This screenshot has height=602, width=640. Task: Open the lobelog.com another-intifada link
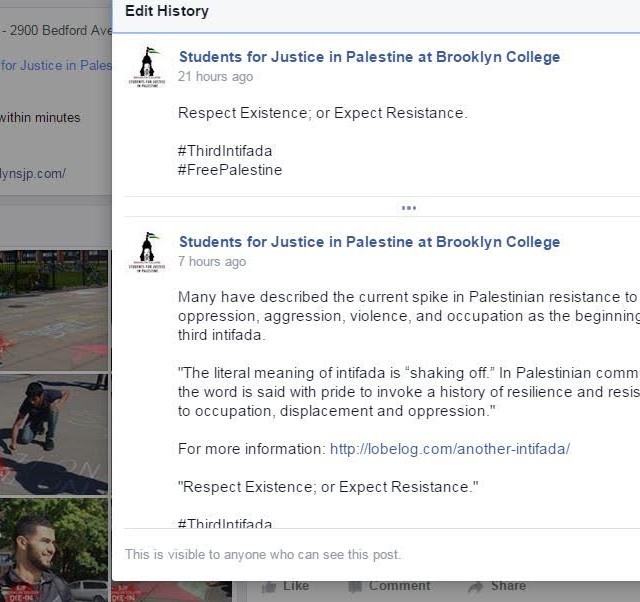pyautogui.click(x=450, y=449)
